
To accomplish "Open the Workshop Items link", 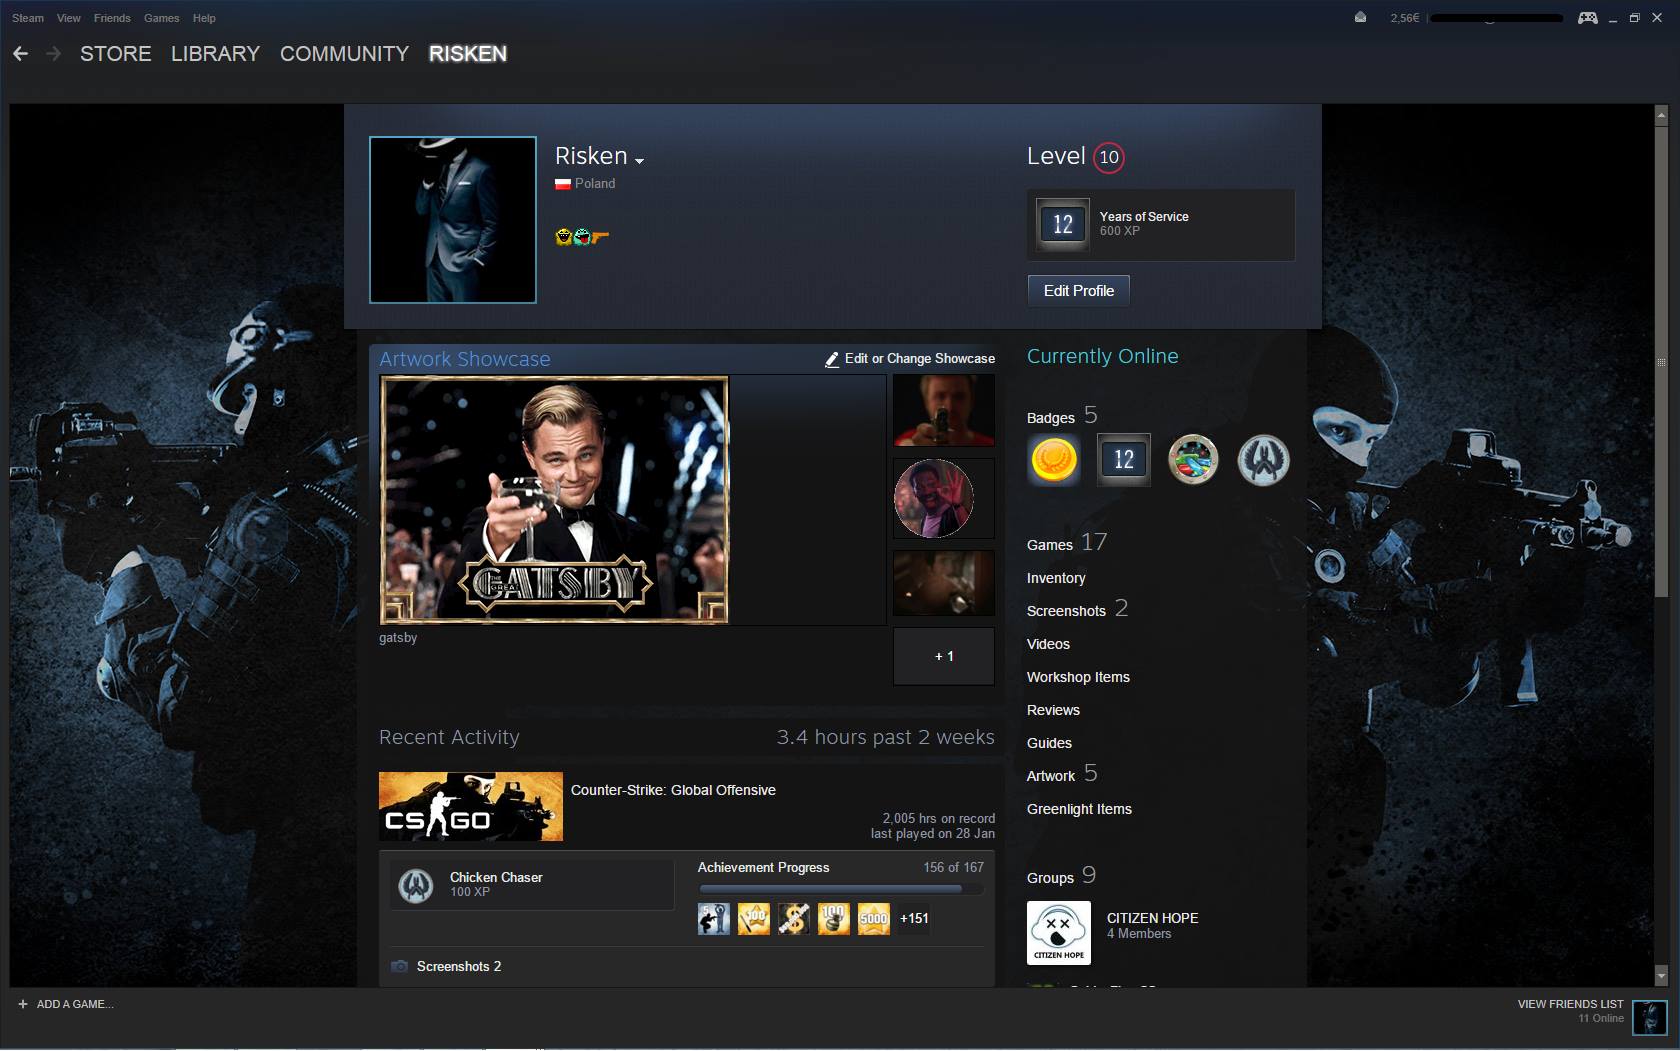I will [x=1078, y=677].
